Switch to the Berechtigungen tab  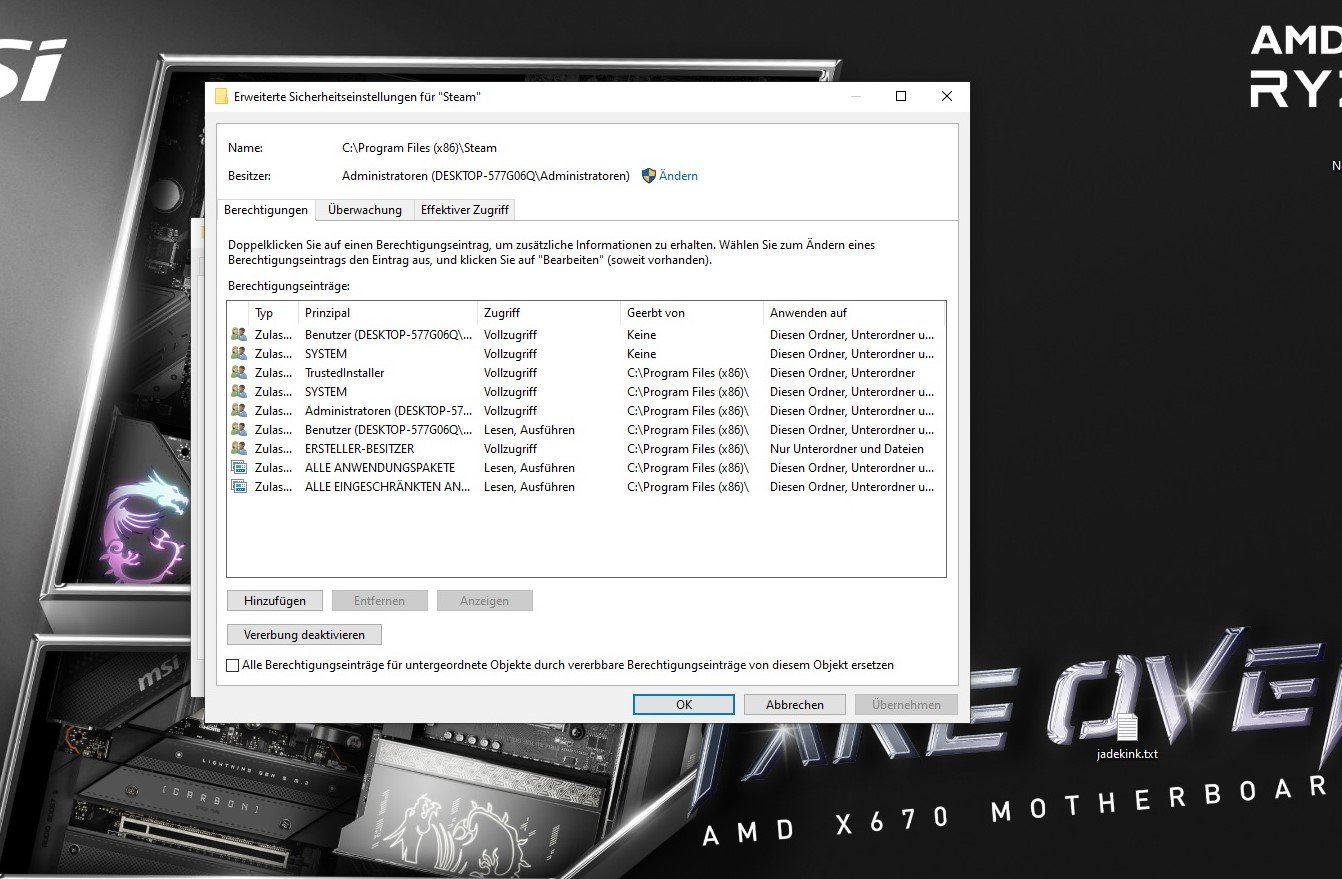click(x=266, y=210)
